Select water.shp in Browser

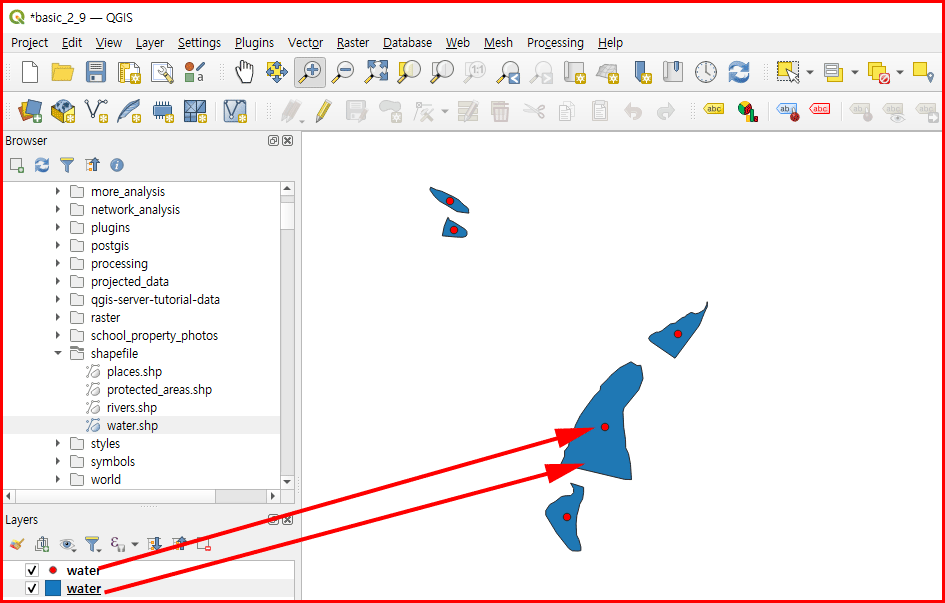click(133, 426)
